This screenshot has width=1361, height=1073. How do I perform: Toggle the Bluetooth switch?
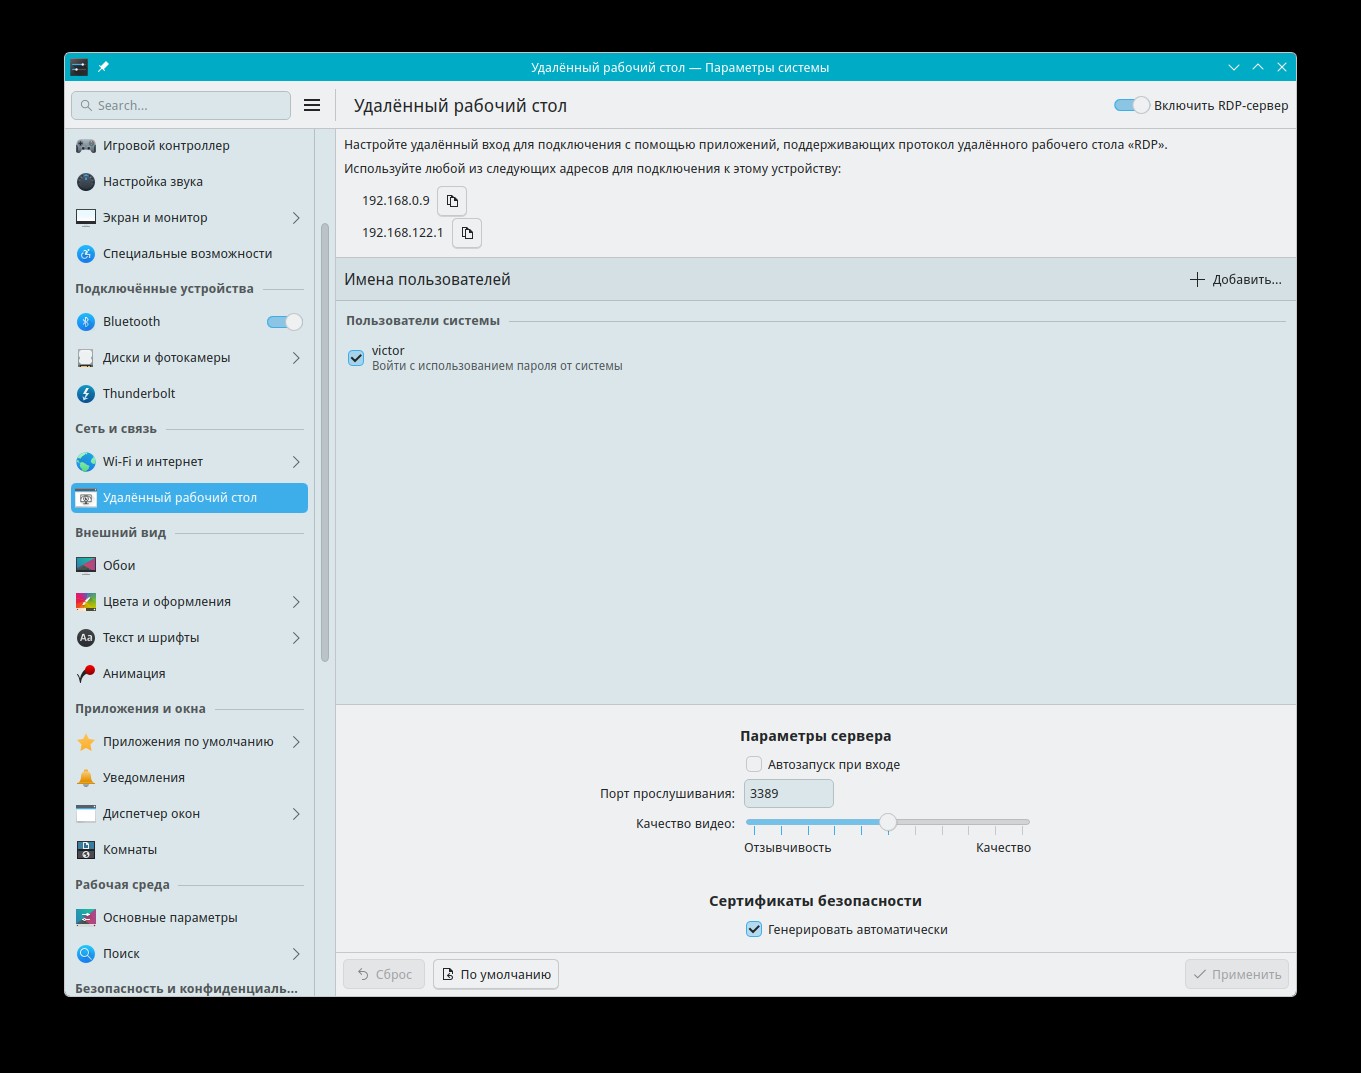coord(285,322)
